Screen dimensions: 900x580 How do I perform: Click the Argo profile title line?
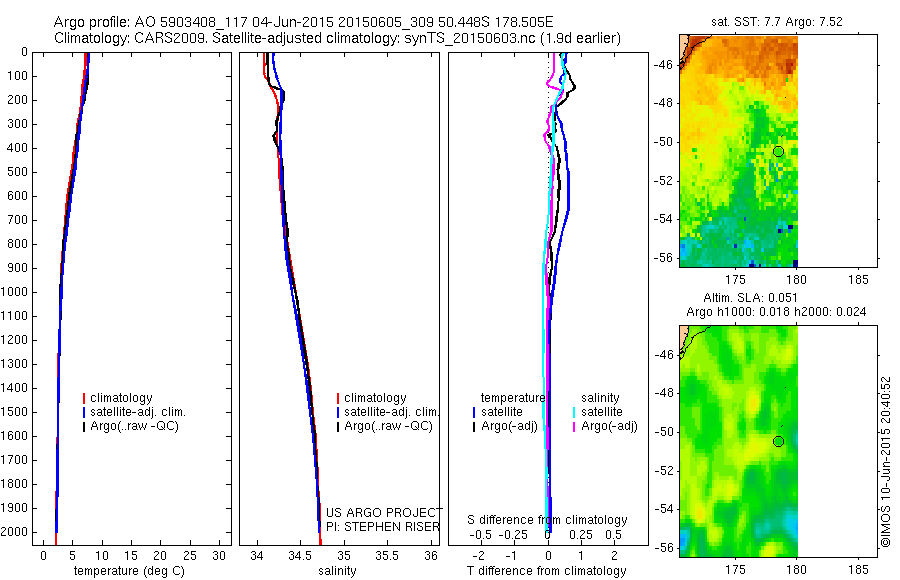304,22
